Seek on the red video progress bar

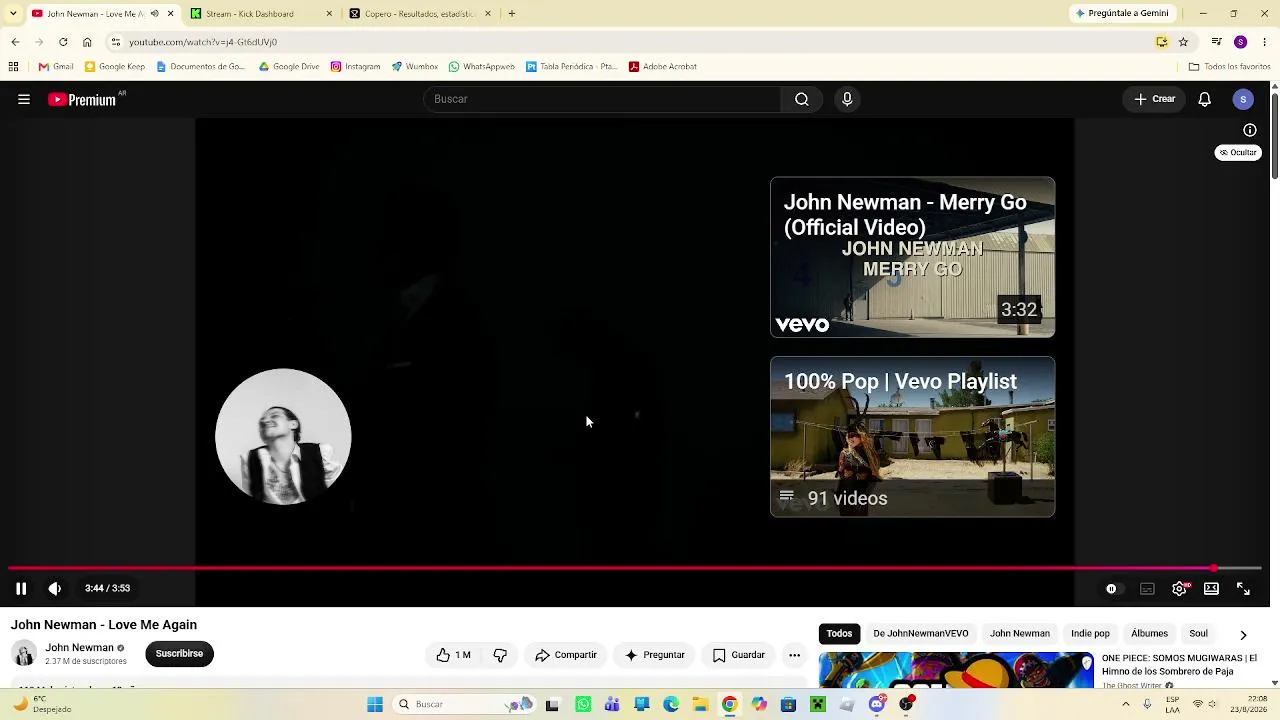click(x=634, y=568)
